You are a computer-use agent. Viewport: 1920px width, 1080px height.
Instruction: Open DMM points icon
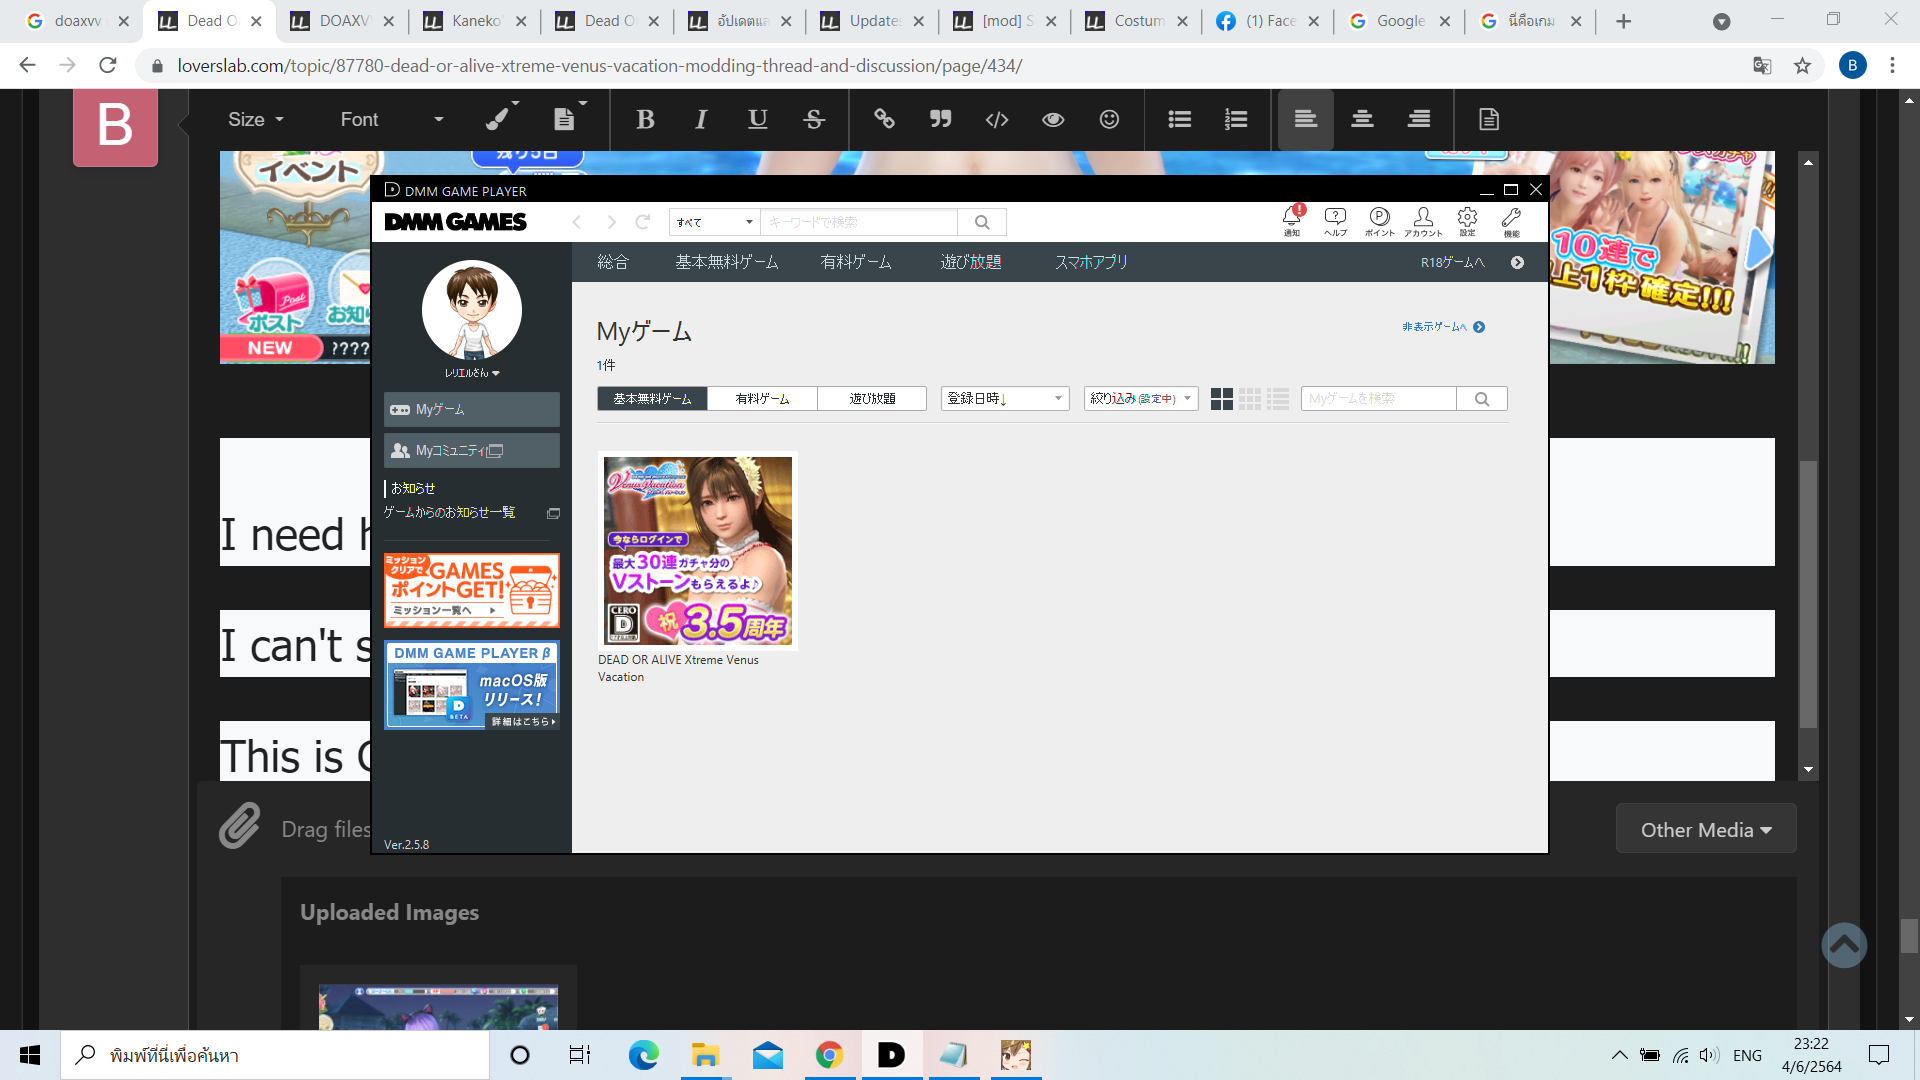pyautogui.click(x=1380, y=222)
